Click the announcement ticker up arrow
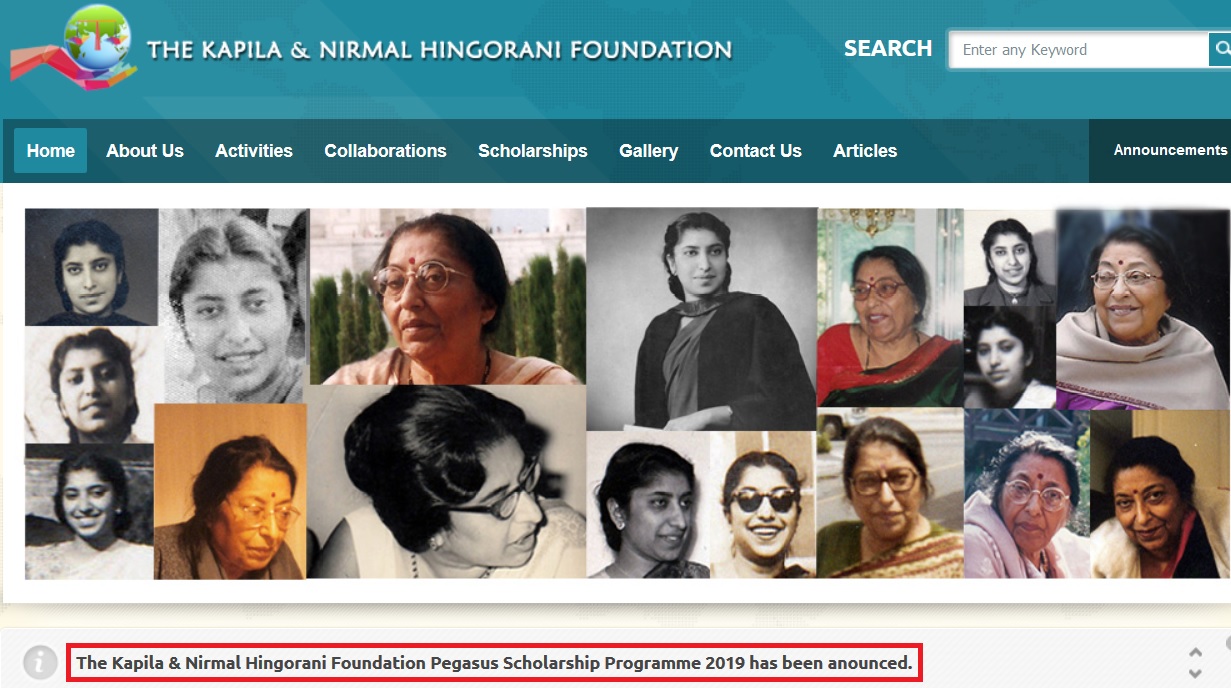 [1195, 653]
